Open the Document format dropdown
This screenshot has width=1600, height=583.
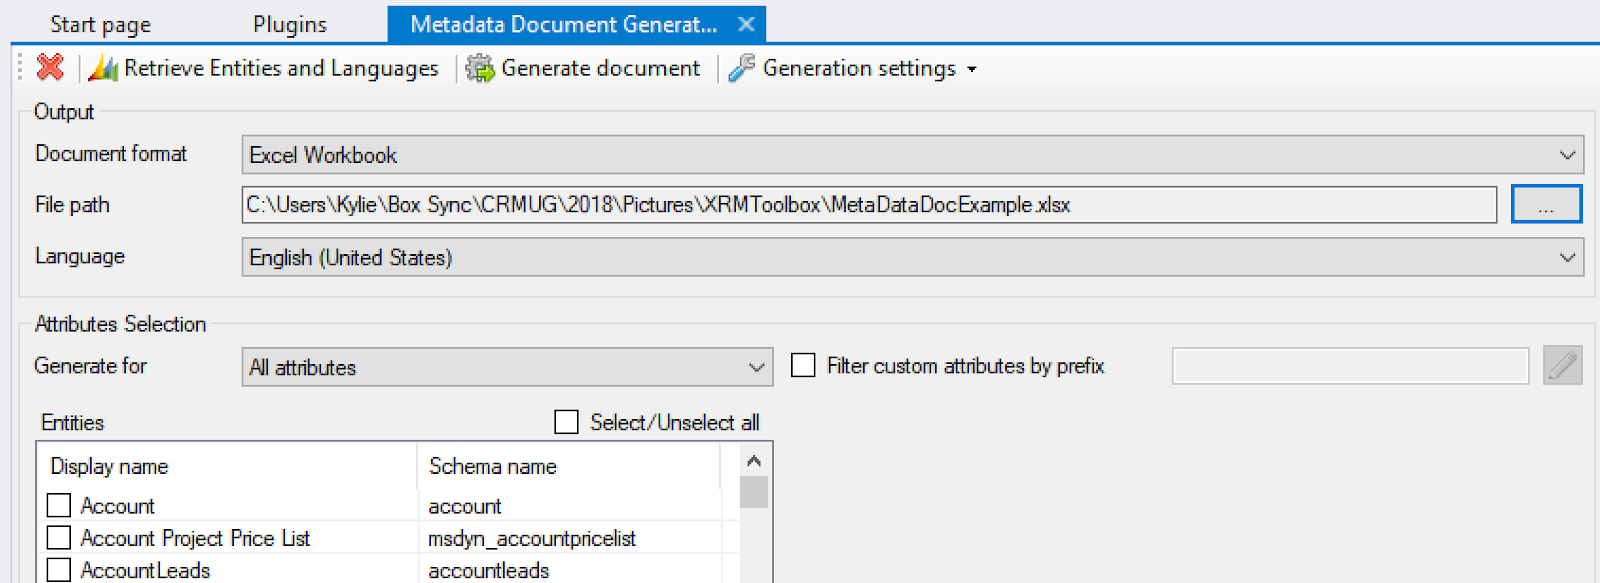[x=1566, y=155]
